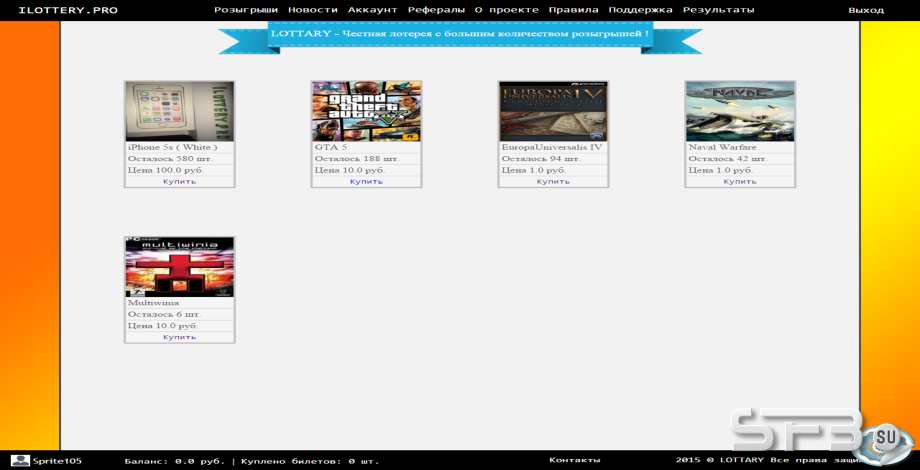Viewport: 920px width, 470px height.
Task: Open the Рефералы page
Action: click(x=436, y=10)
